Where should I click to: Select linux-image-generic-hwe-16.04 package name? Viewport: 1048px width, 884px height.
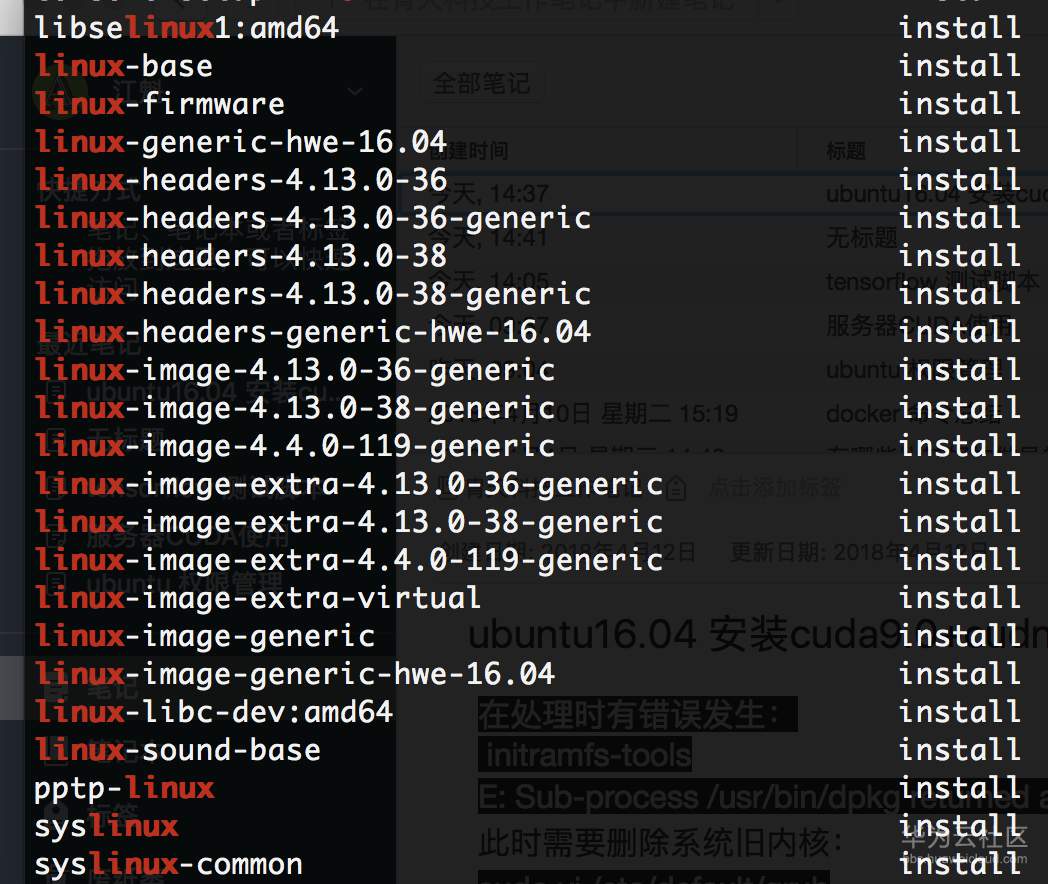coord(295,676)
